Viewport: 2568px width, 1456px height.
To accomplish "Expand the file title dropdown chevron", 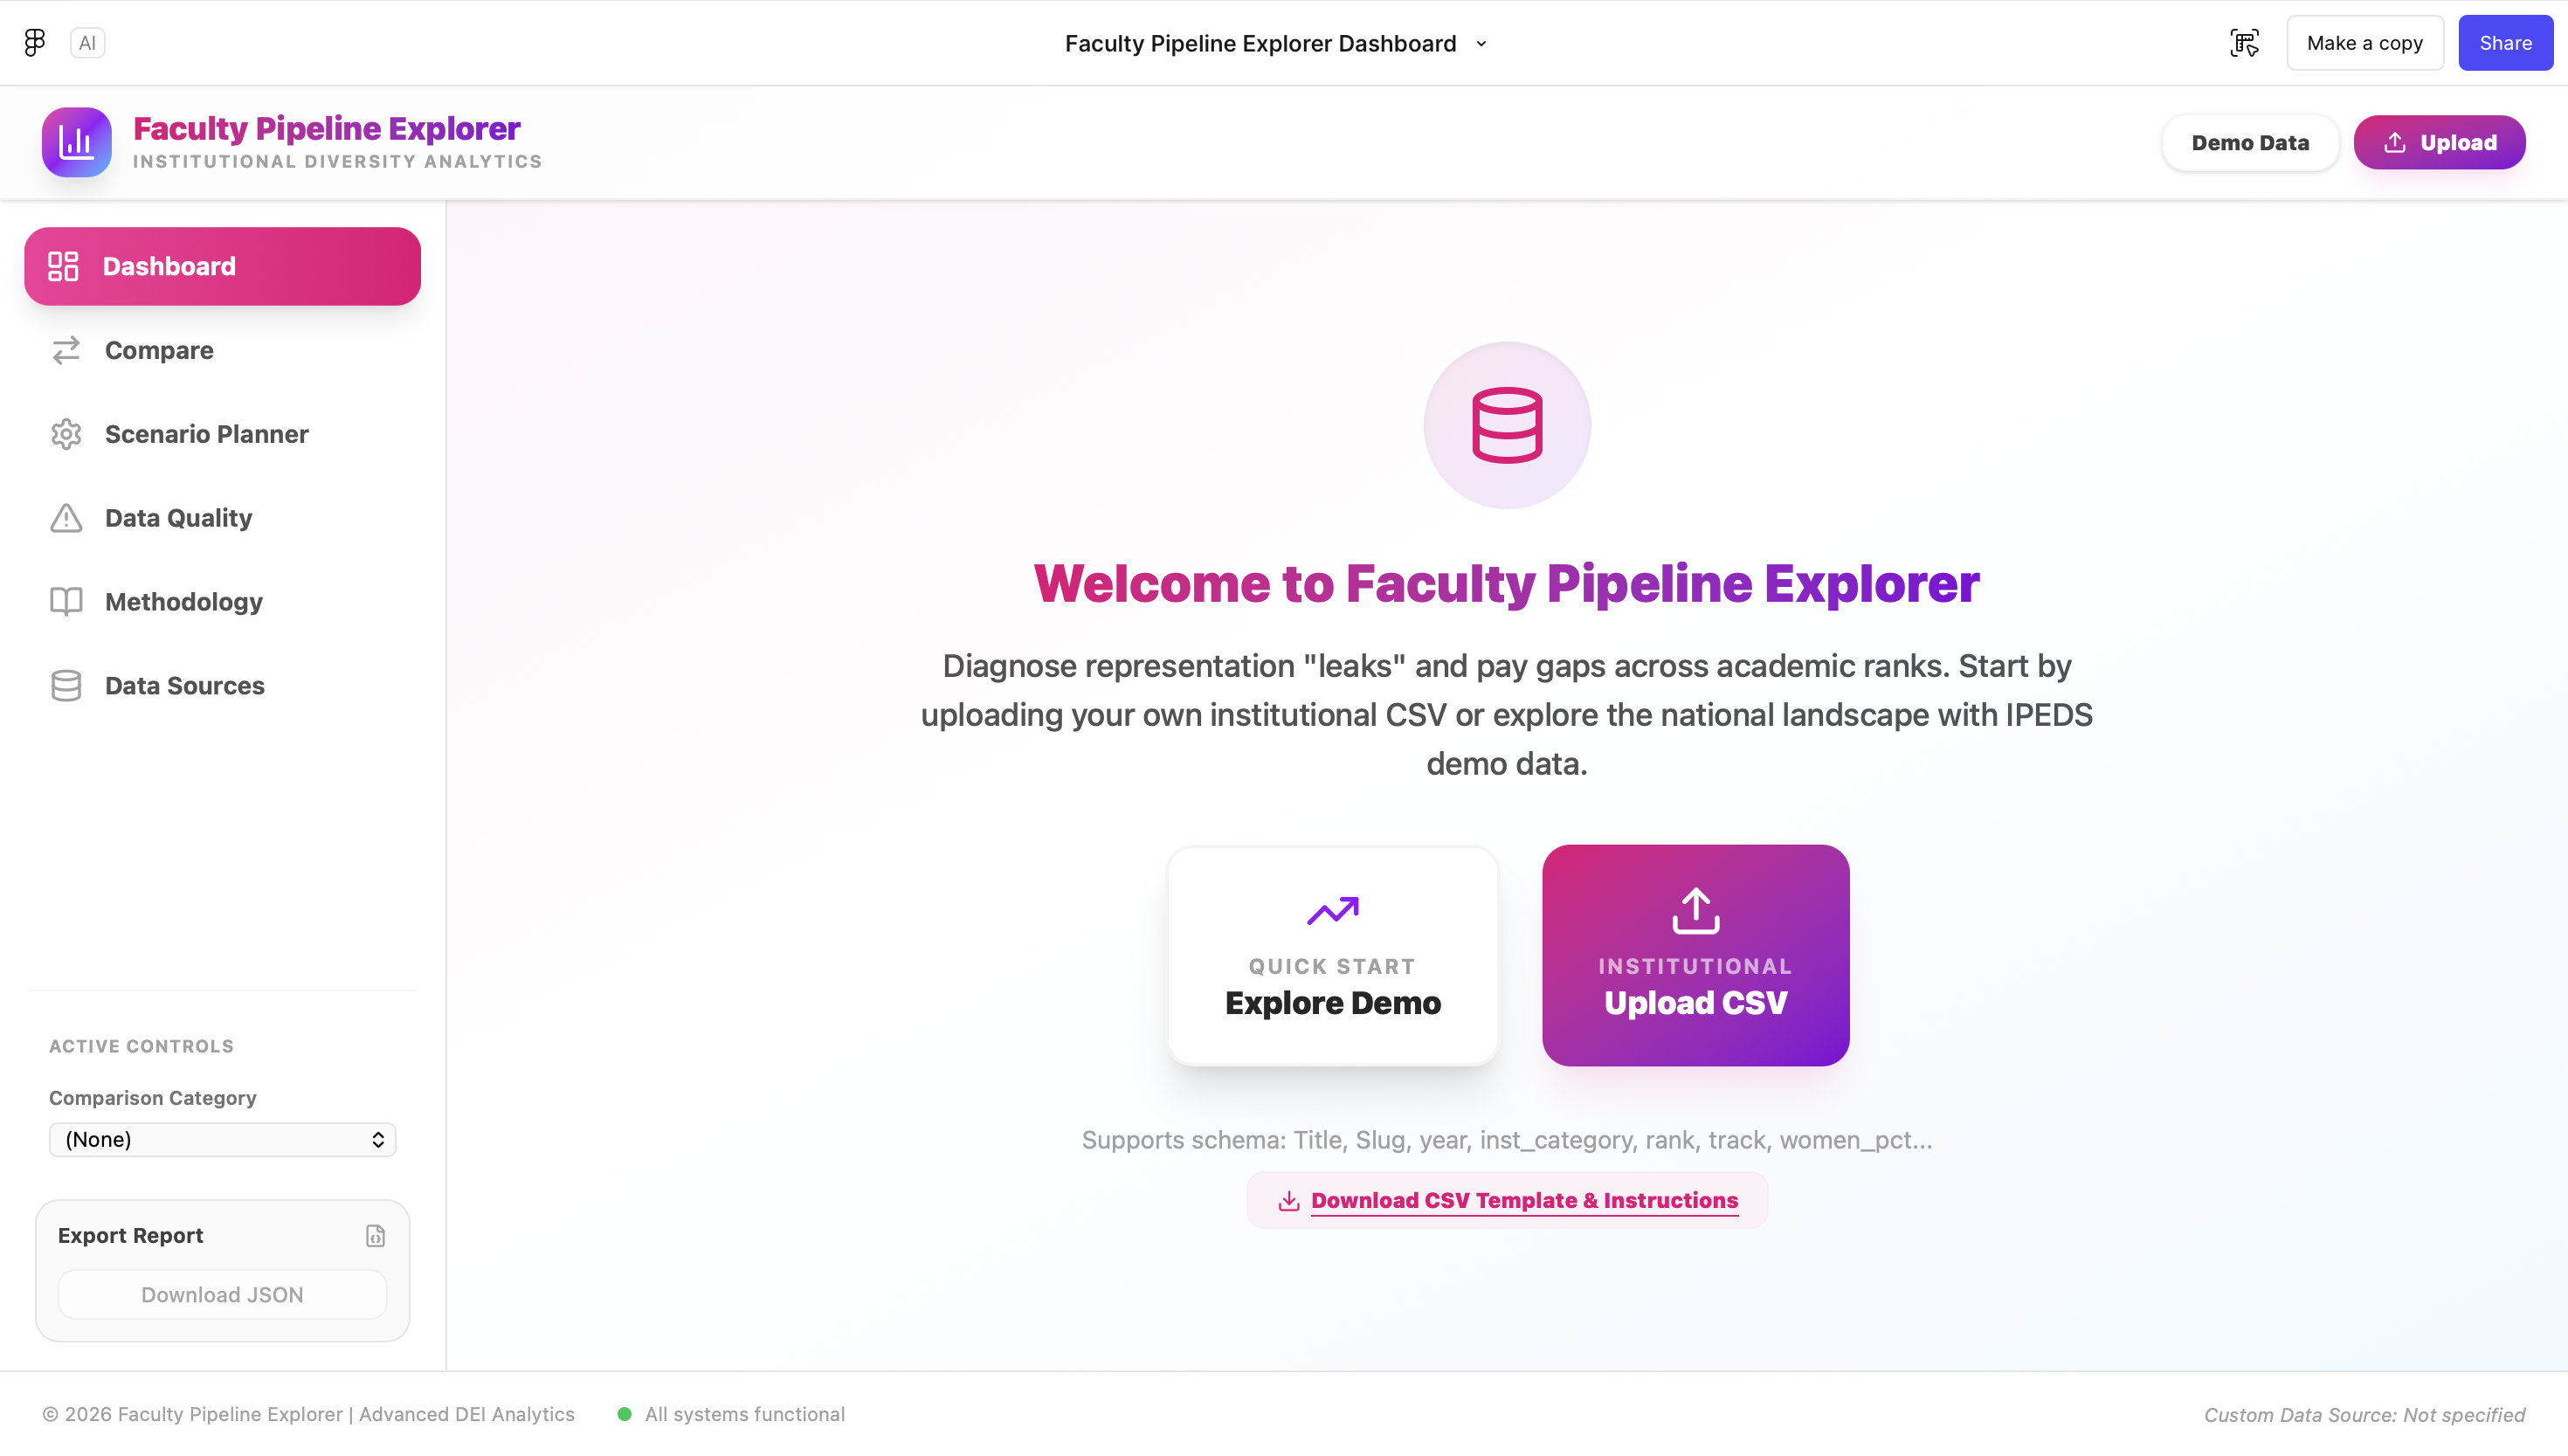I will pyautogui.click(x=1481, y=44).
